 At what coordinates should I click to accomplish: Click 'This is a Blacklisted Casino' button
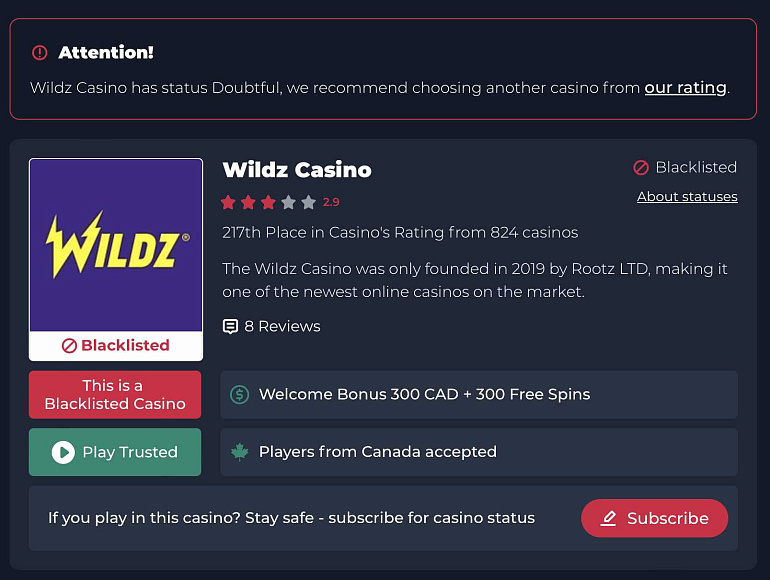pyautogui.click(x=115, y=395)
